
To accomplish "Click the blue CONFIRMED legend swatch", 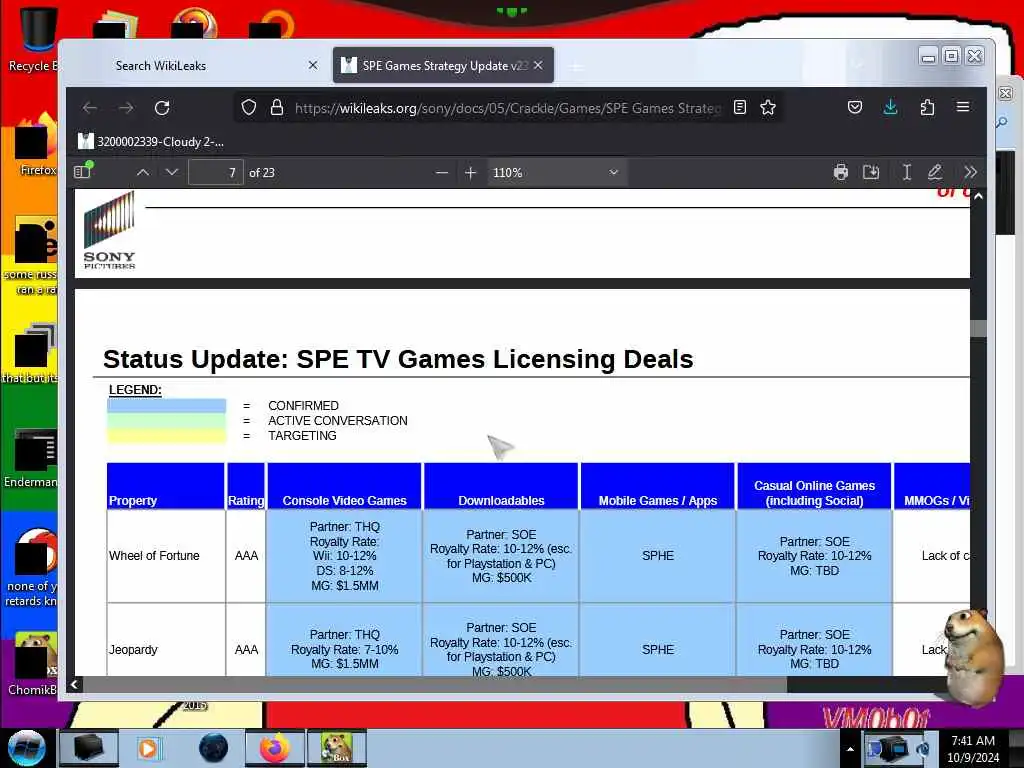I will click(167, 406).
